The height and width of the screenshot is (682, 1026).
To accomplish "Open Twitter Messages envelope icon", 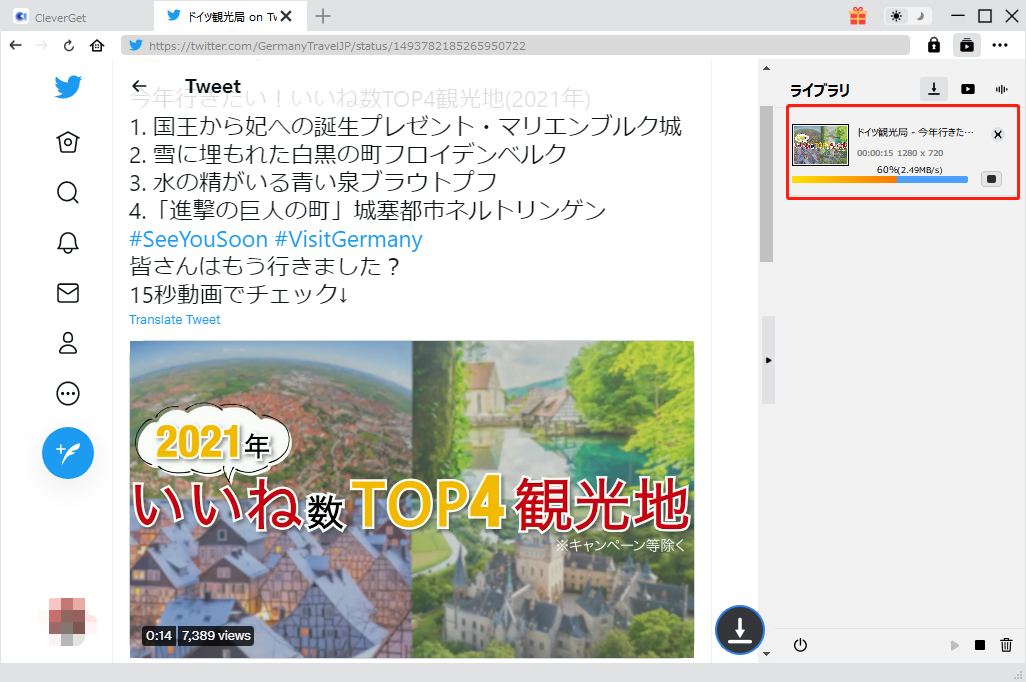I will 67,293.
